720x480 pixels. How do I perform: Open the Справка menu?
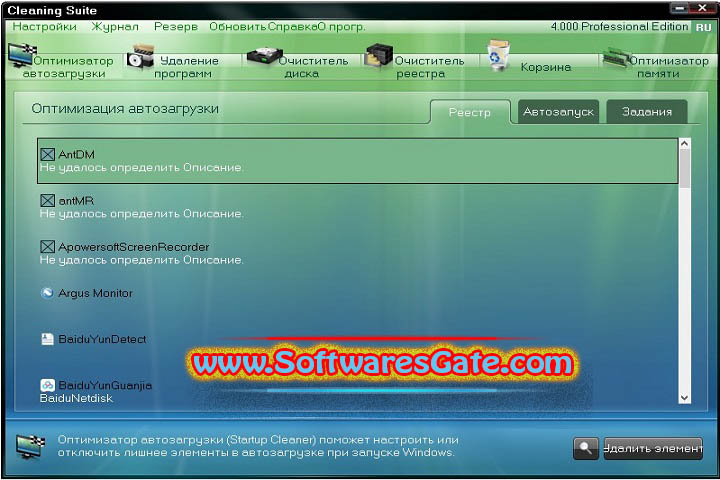tap(291, 27)
